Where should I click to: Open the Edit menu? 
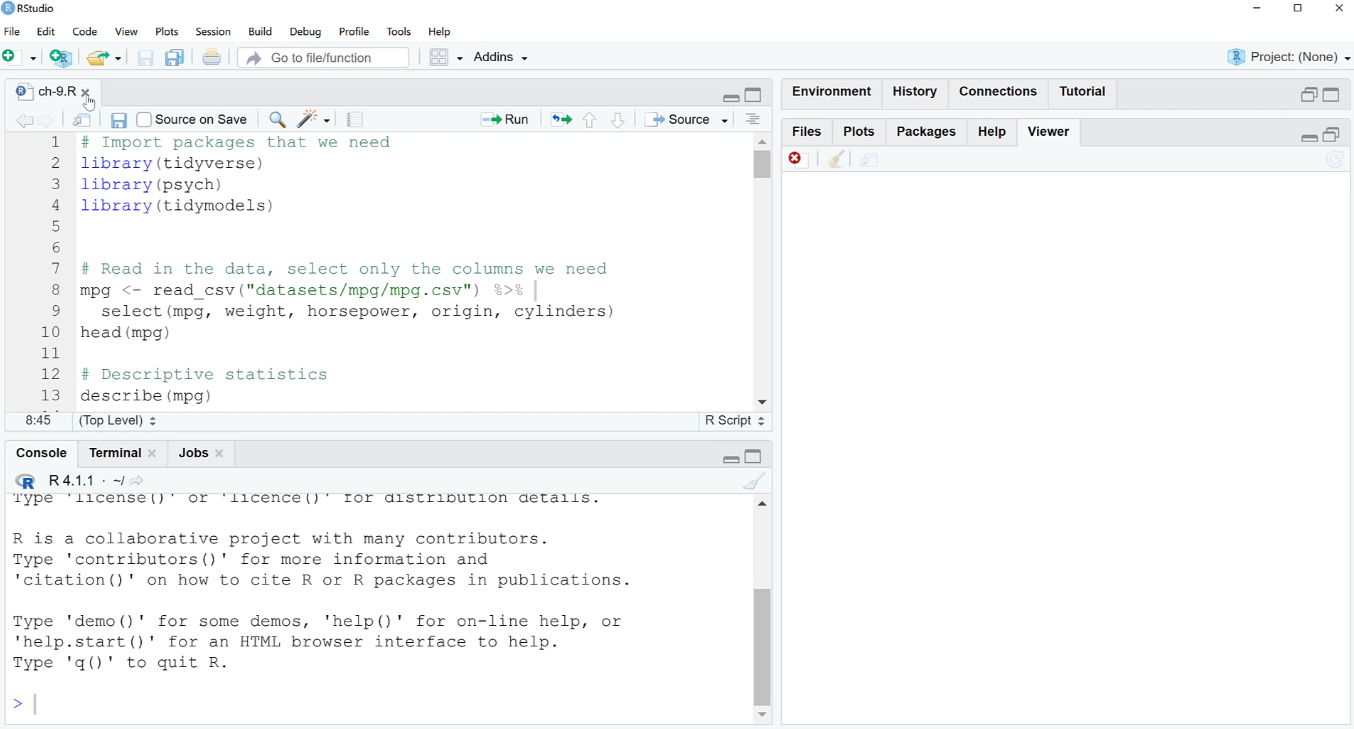[x=46, y=32]
